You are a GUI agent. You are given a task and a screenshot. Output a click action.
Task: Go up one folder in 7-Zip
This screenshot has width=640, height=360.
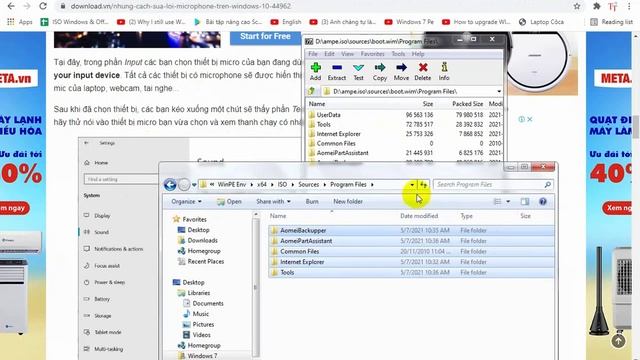point(312,91)
